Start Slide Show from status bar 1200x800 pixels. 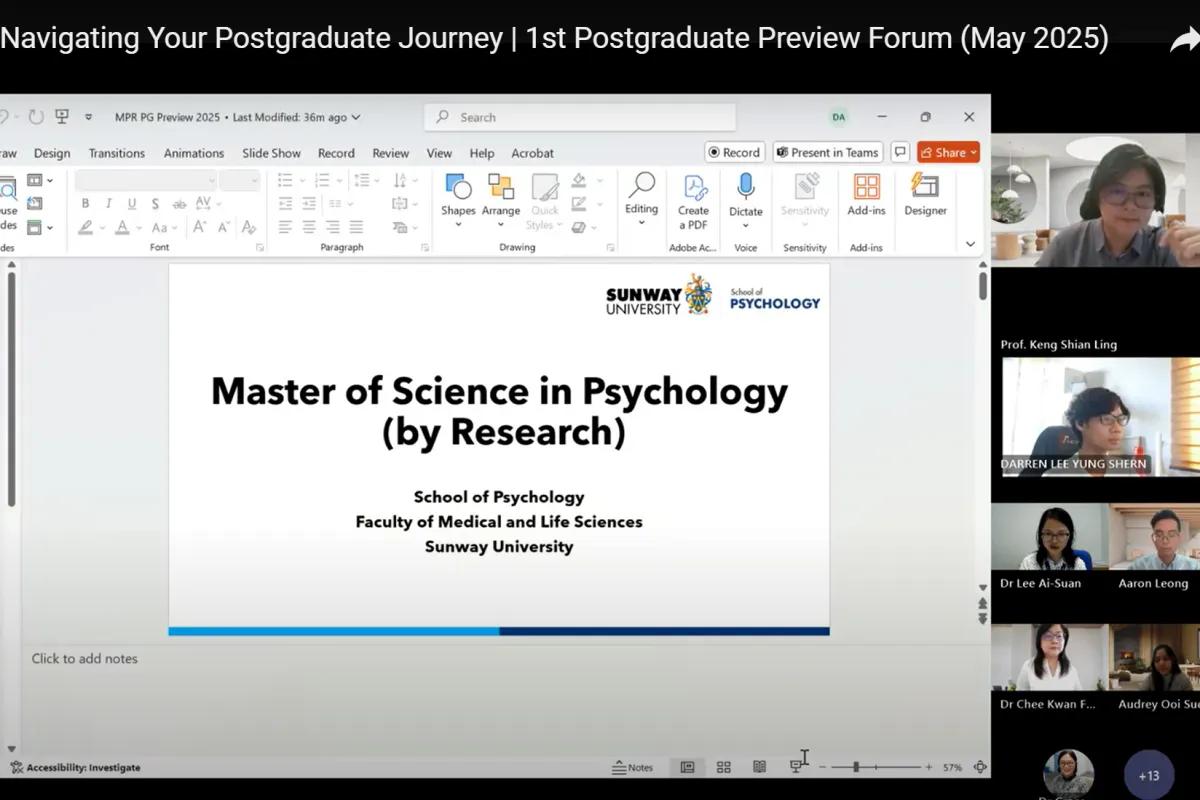(796, 767)
